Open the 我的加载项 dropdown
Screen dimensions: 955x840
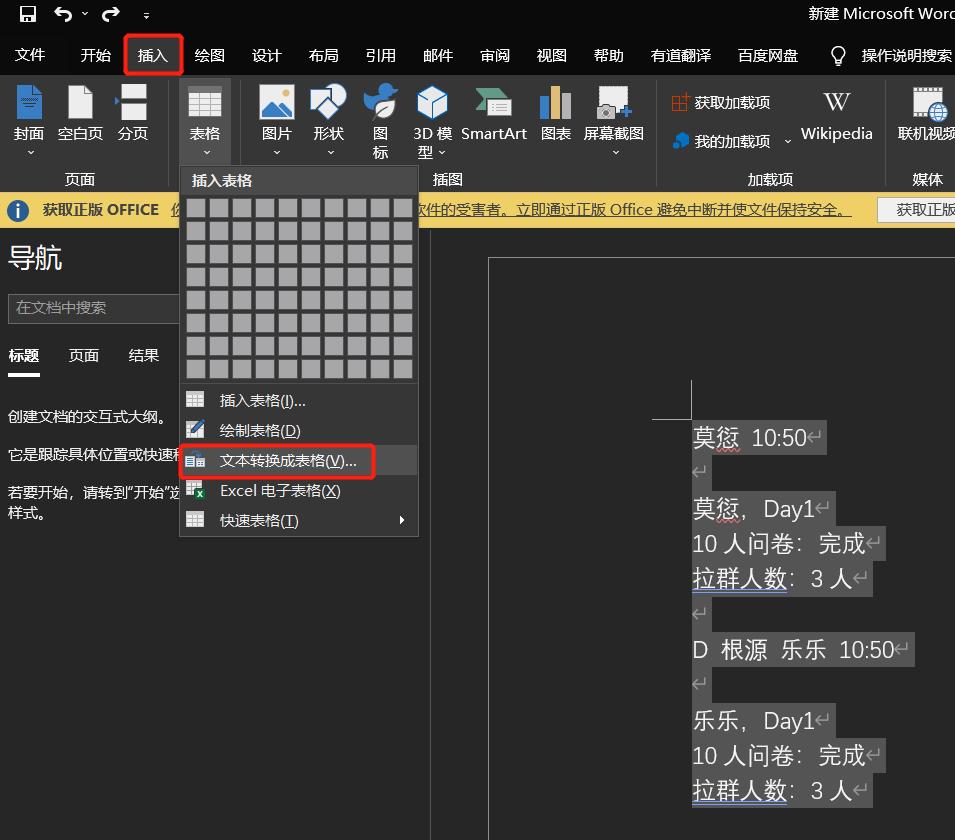[x=720, y=141]
